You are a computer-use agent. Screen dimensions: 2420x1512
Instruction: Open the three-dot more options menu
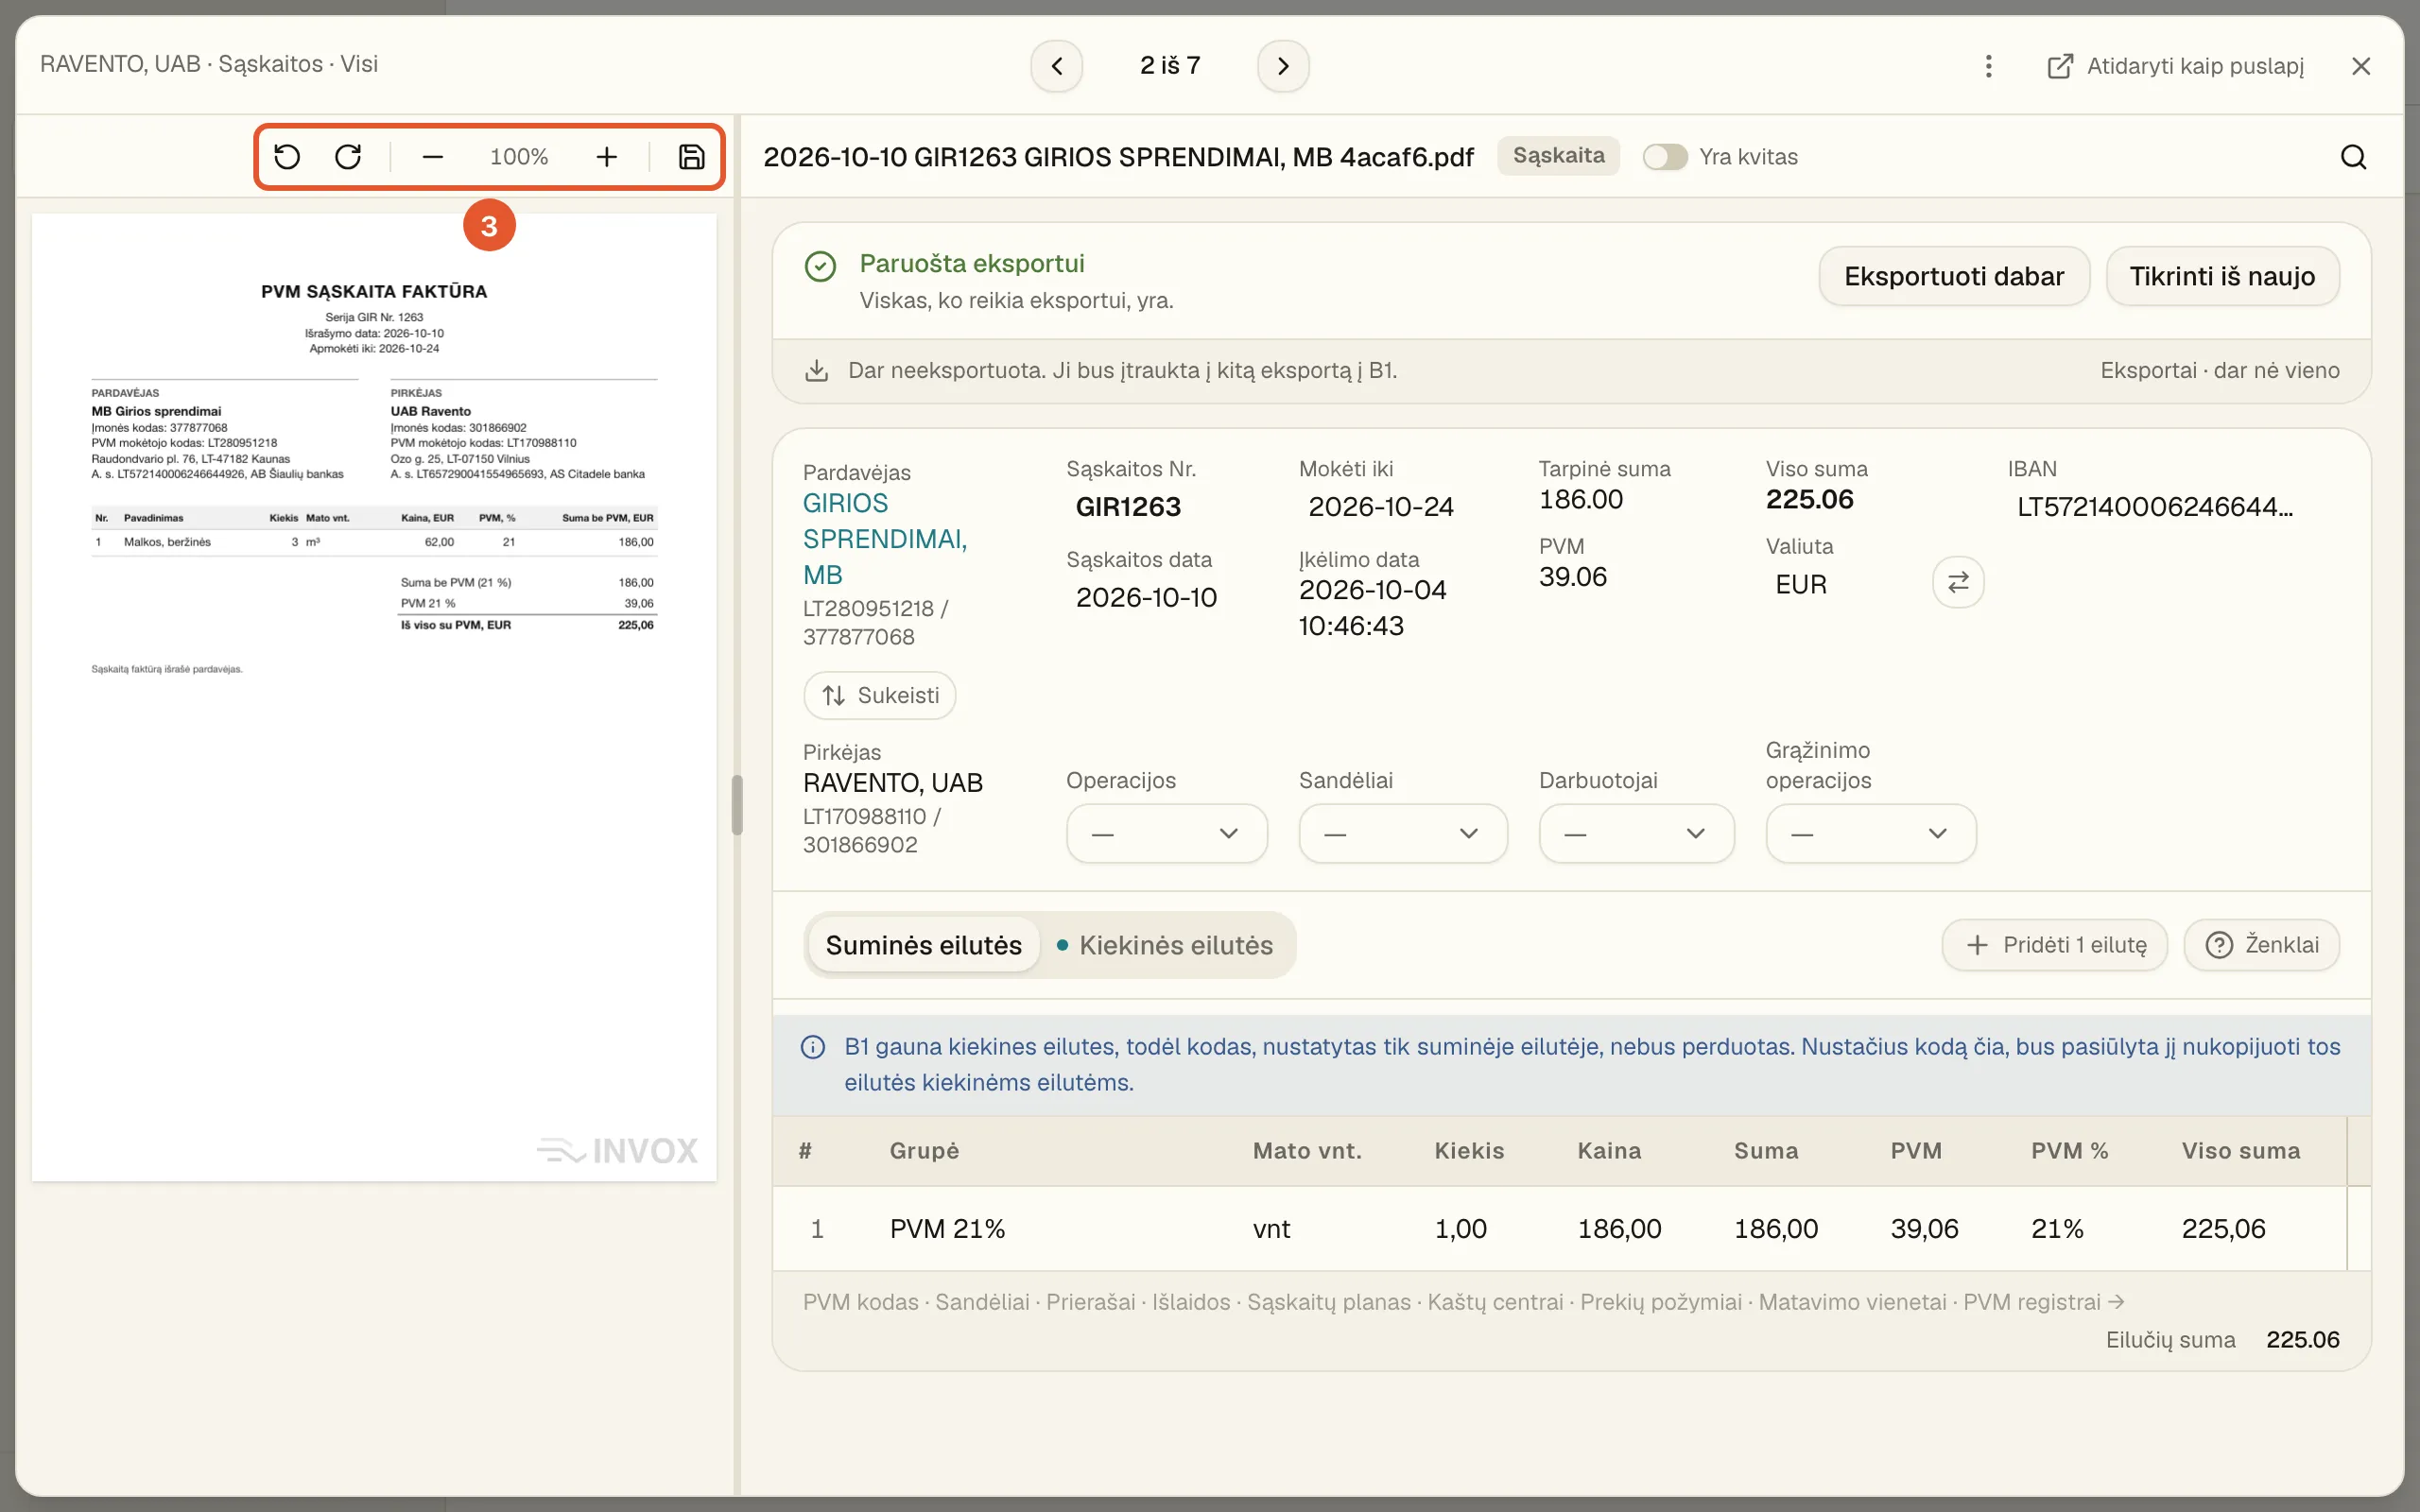pyautogui.click(x=1988, y=66)
